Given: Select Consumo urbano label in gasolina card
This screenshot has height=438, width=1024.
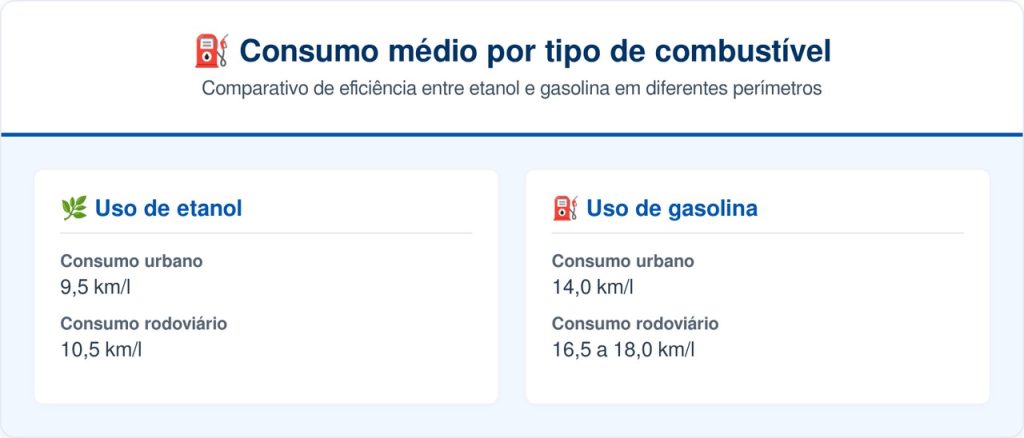Looking at the screenshot, I should (623, 261).
